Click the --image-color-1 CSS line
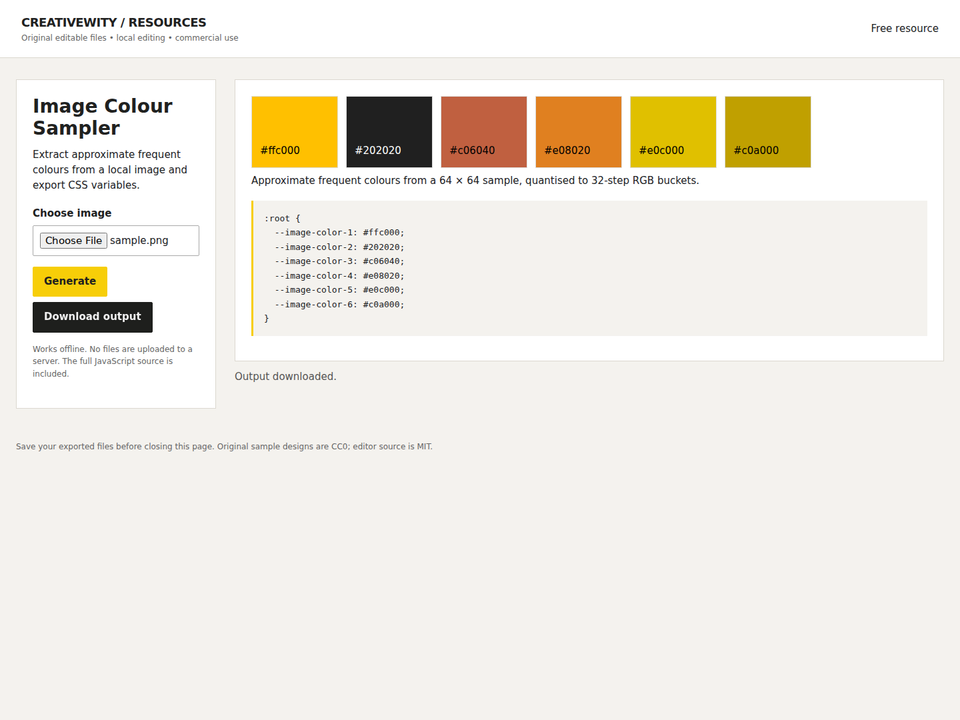960x720 pixels. (340, 233)
